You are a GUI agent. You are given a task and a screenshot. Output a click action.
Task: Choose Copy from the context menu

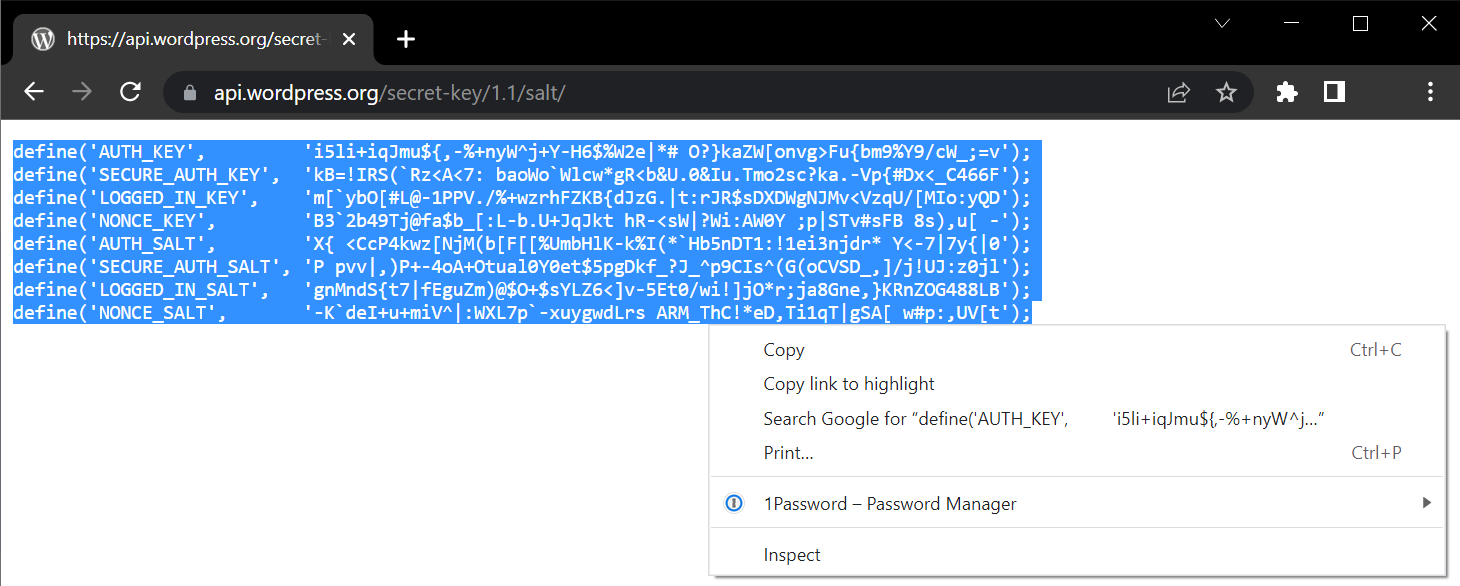(x=784, y=350)
